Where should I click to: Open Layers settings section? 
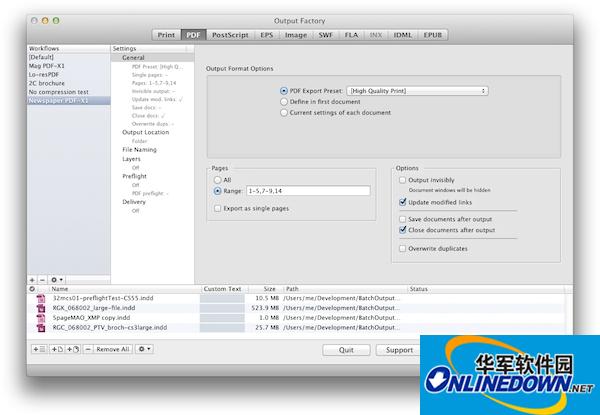pos(131,159)
